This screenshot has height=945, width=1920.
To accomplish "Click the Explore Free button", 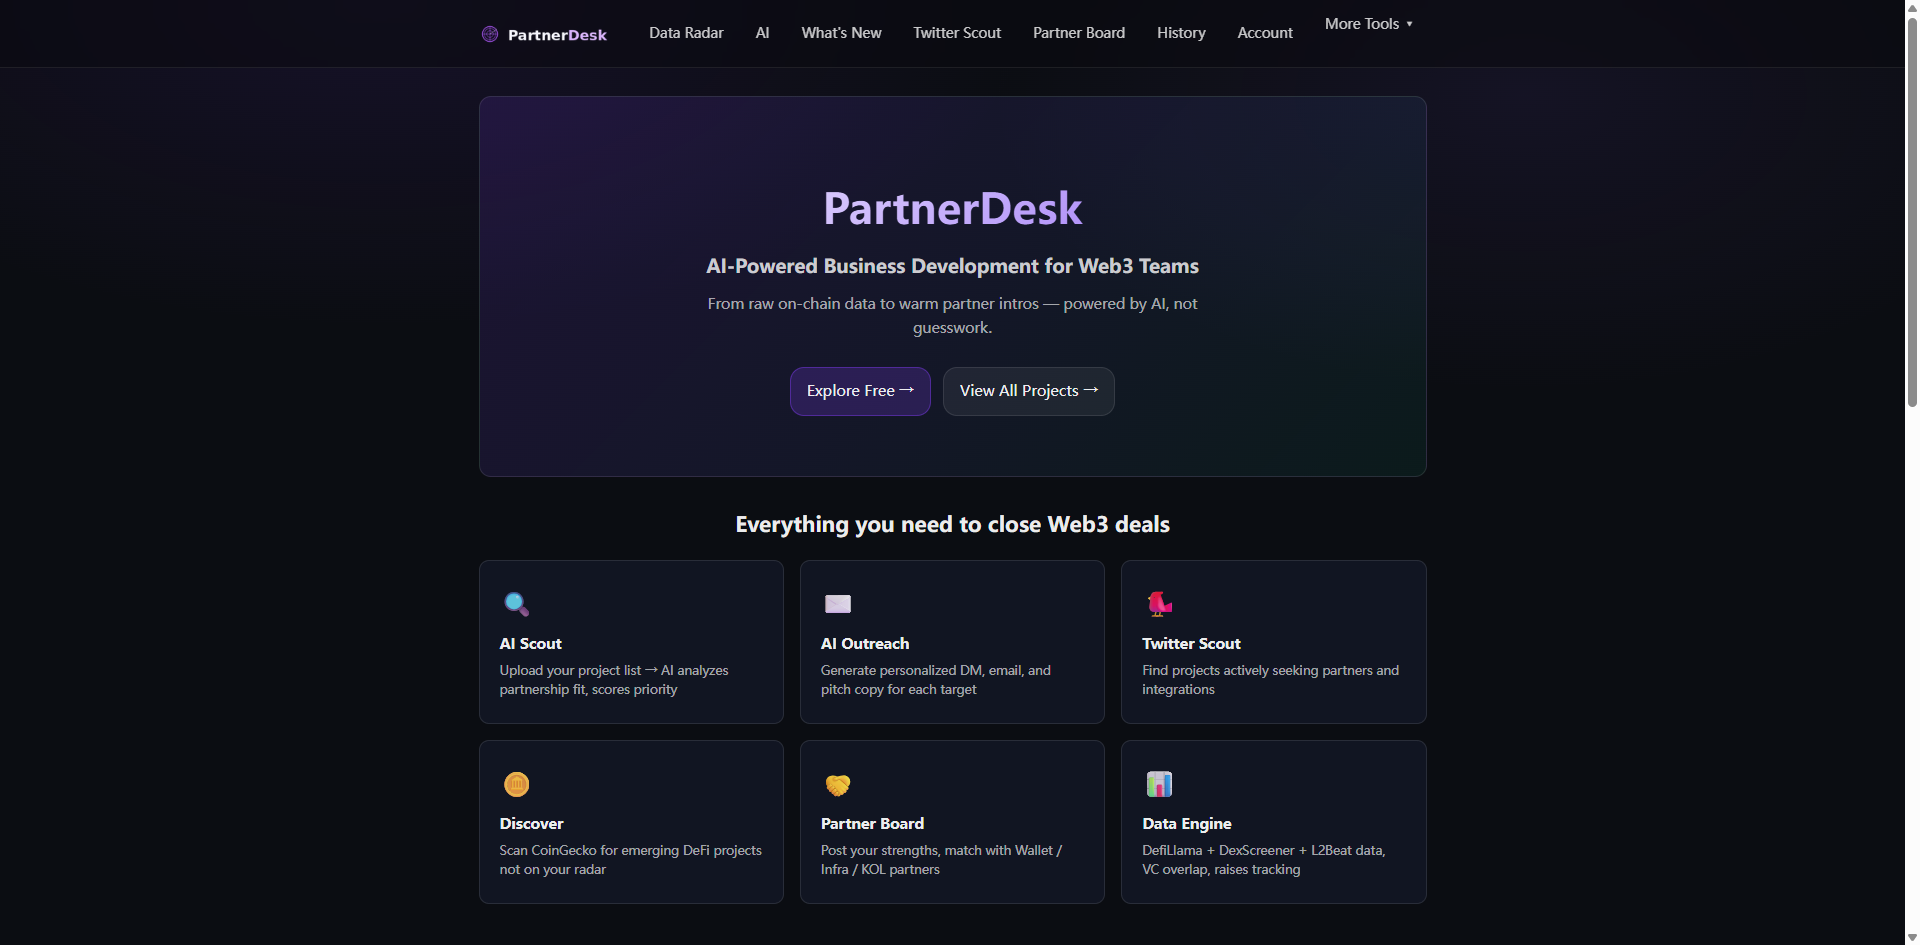I will coord(860,391).
